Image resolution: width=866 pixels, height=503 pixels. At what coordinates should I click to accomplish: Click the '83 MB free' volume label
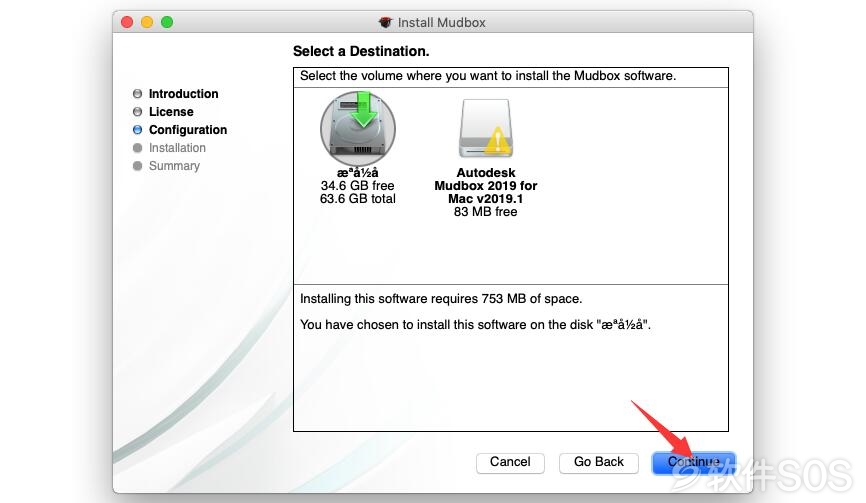pyautogui.click(x=485, y=212)
